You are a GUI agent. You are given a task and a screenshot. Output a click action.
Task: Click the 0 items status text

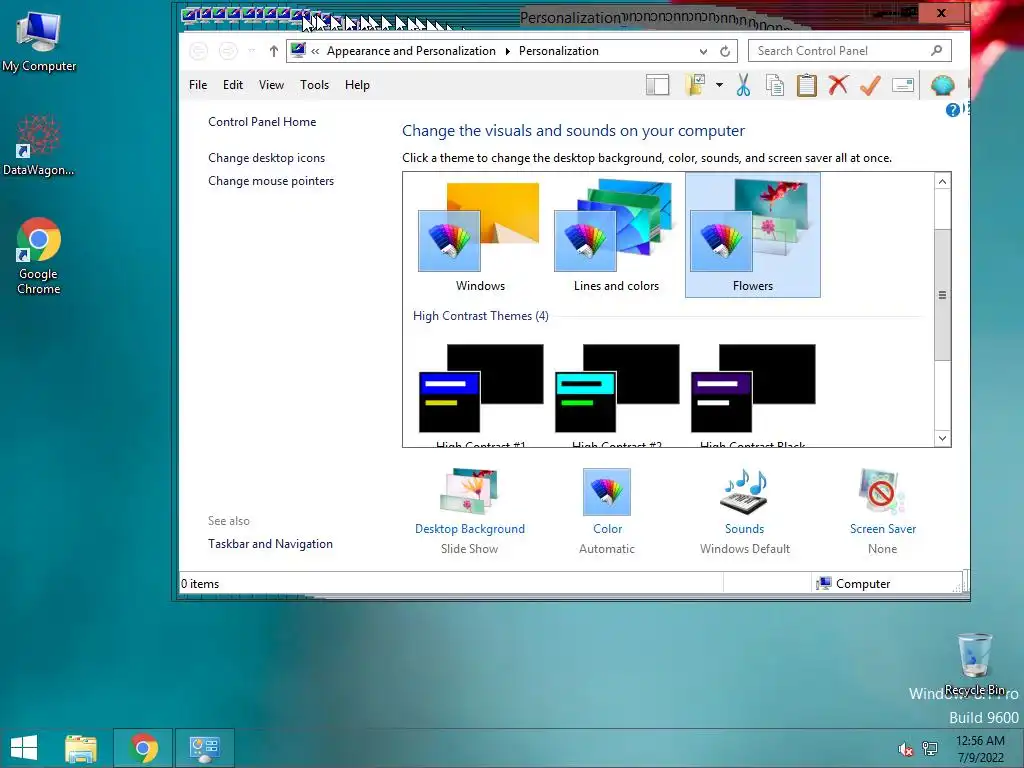tap(200, 584)
